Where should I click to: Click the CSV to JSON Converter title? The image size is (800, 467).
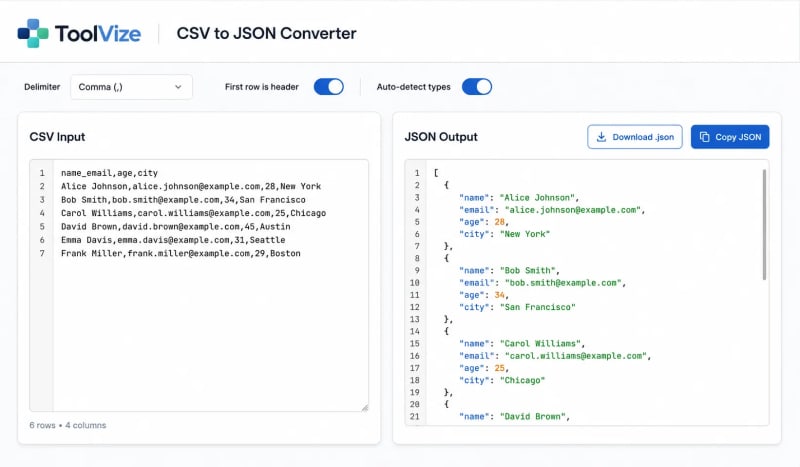point(266,34)
